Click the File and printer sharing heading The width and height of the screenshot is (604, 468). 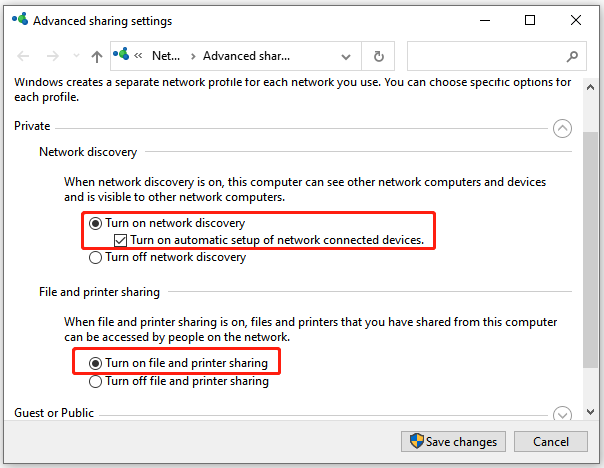point(99,292)
